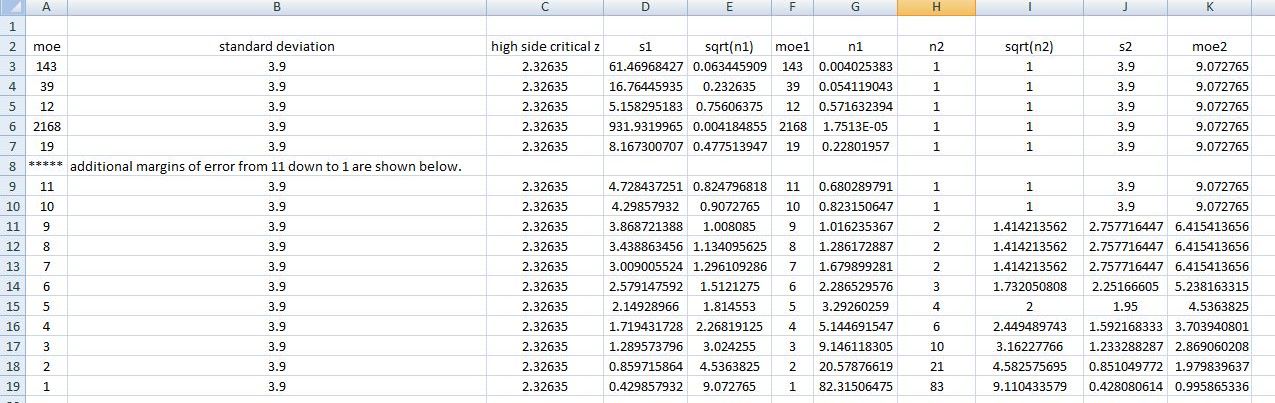Viewport: 1275px width, 403px height.
Task: Click the 'standard deviation' header cell
Action: tap(276, 46)
